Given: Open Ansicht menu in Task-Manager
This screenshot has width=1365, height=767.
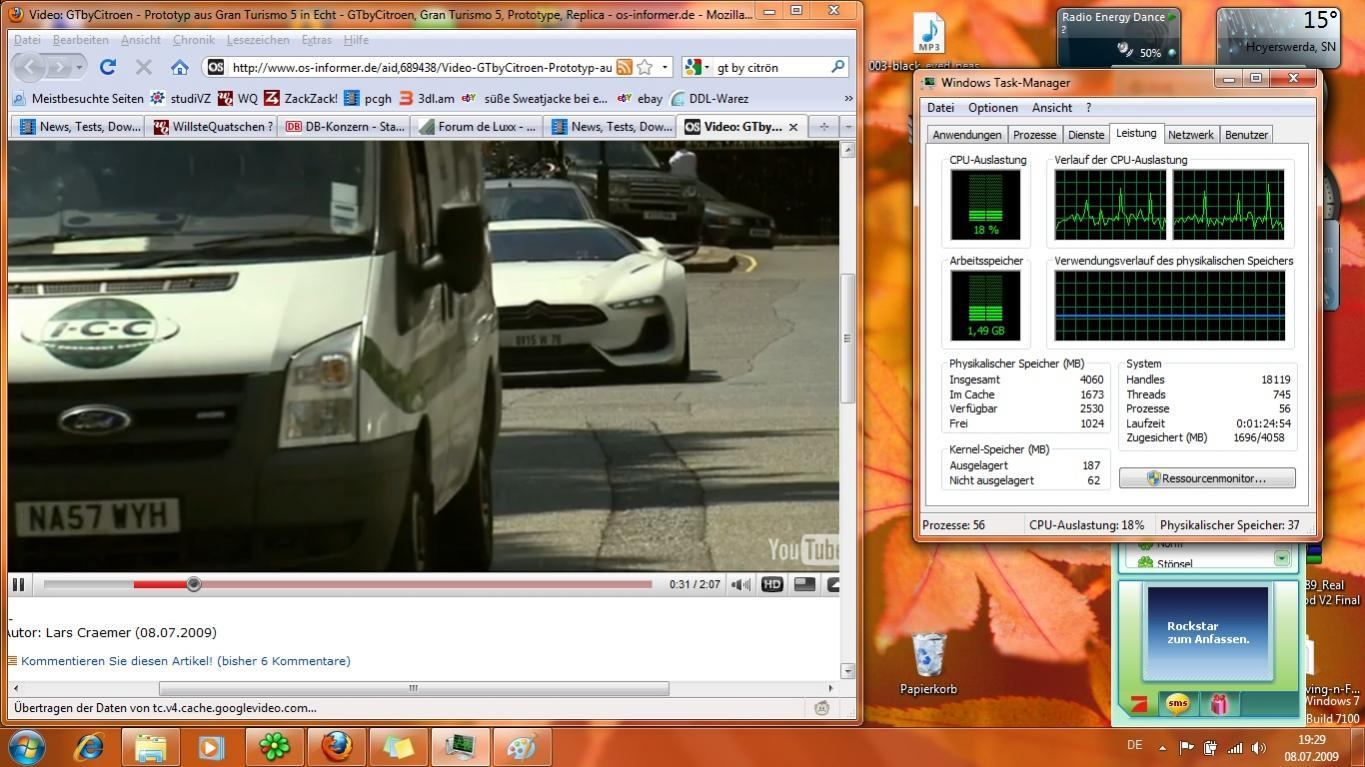Looking at the screenshot, I should [x=1052, y=108].
